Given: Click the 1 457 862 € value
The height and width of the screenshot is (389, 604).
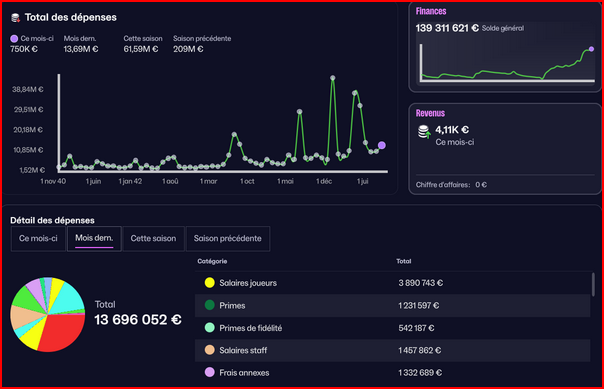Looking at the screenshot, I should click(x=420, y=350).
